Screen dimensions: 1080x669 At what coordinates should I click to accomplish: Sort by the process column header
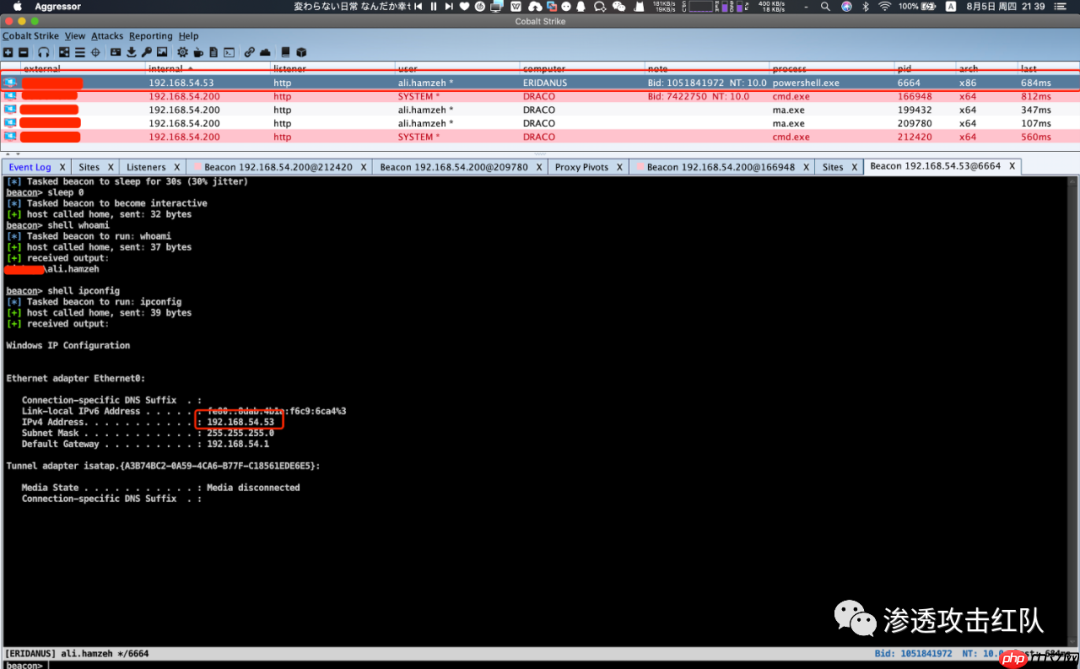831,69
